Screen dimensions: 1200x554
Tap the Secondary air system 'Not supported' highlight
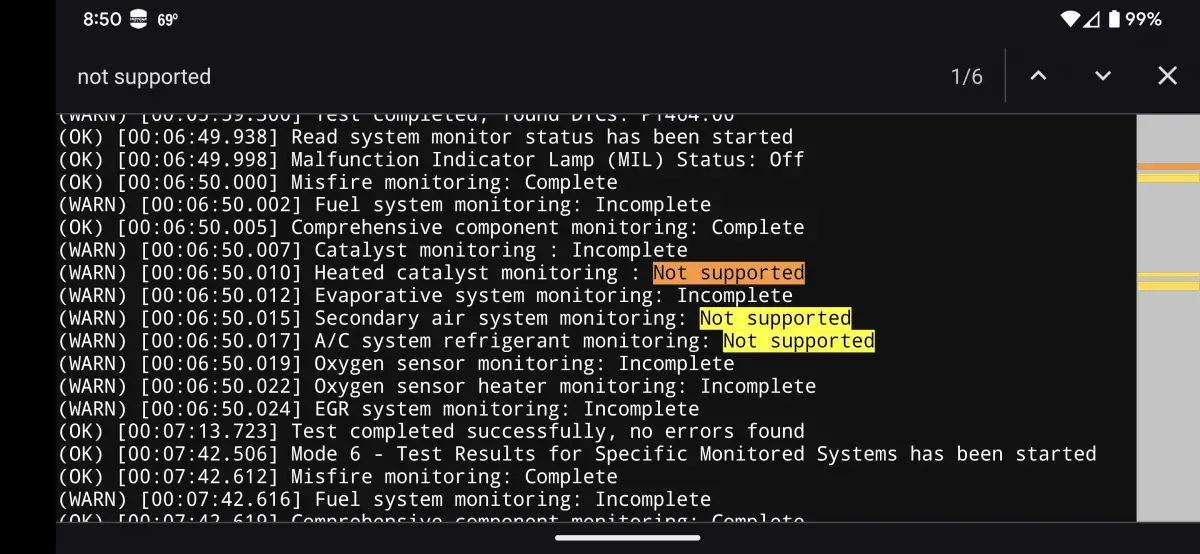(x=775, y=318)
